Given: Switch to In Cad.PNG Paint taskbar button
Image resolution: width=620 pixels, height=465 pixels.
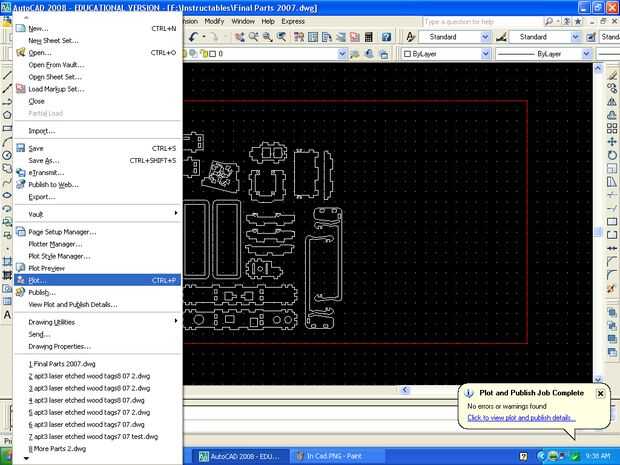Looking at the screenshot, I should point(337,456).
